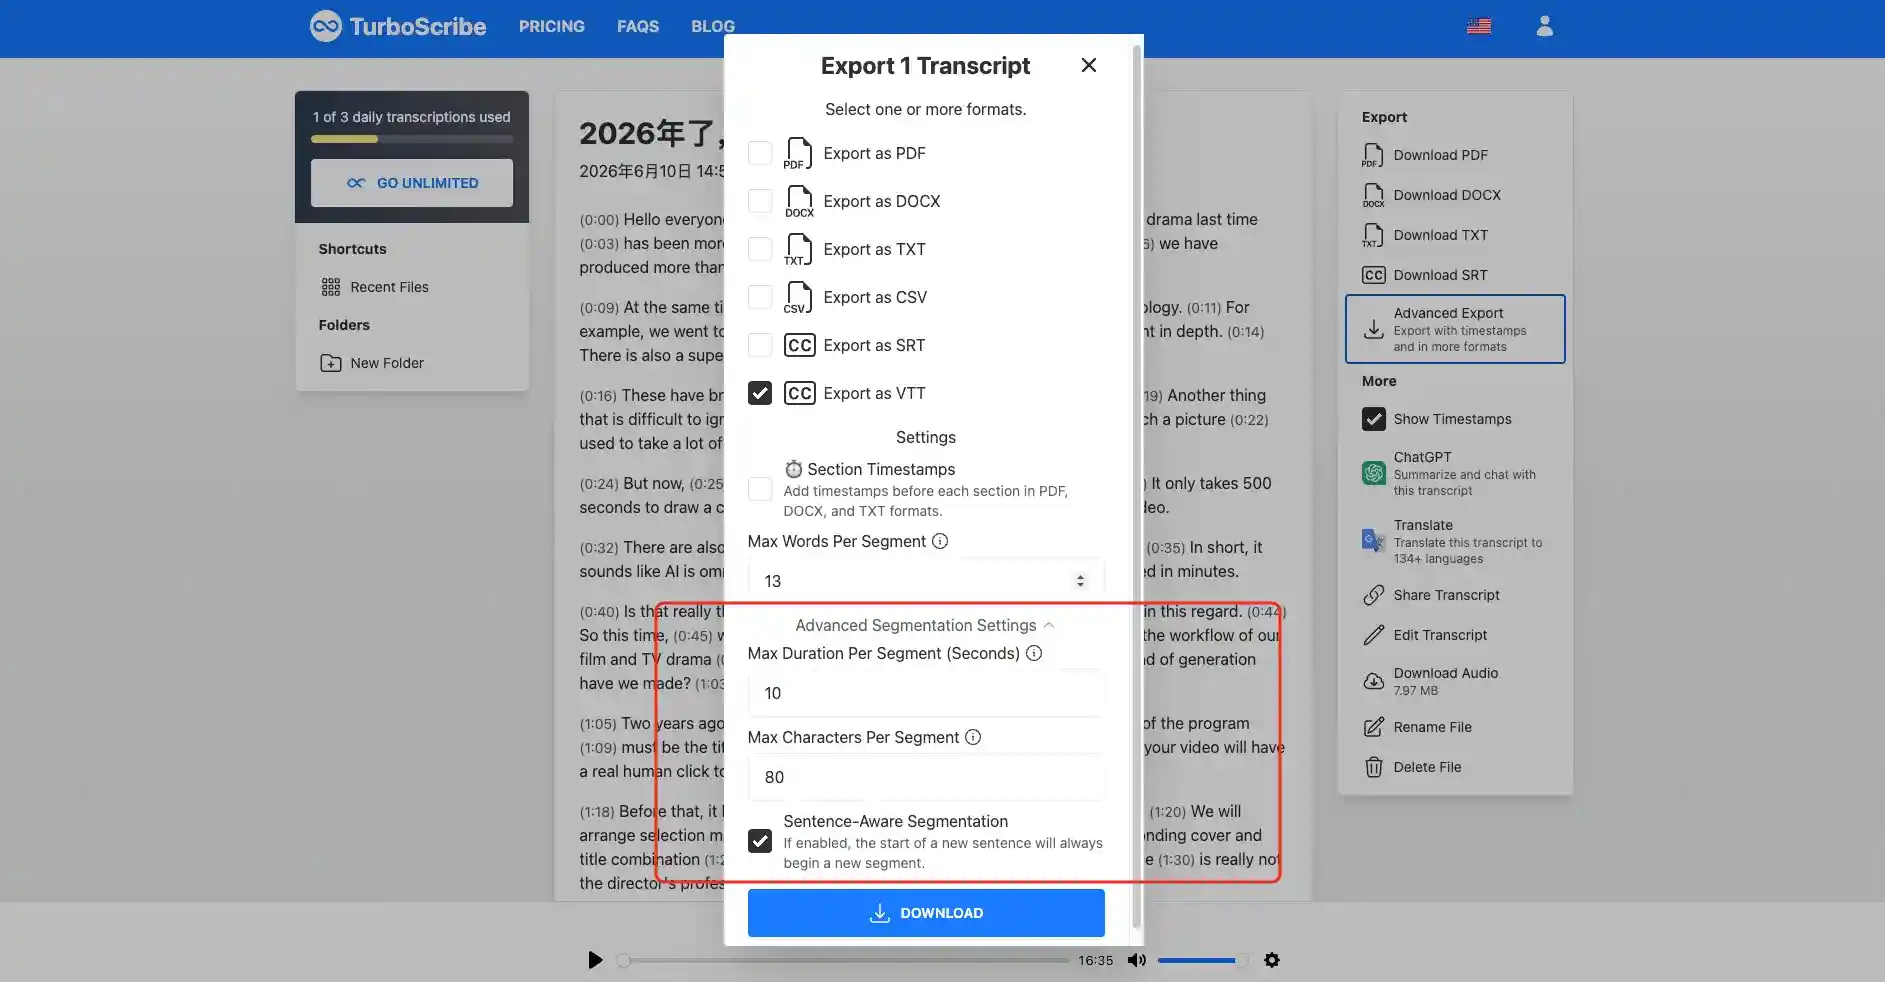Disable Sentence-Aware Segmentation checkbox
This screenshot has width=1885, height=982.
760,841
